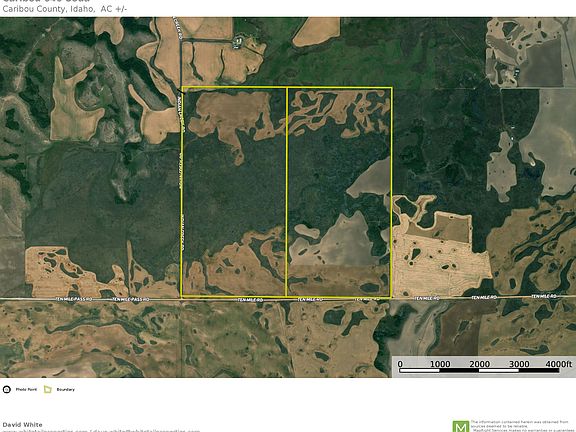Click the black-and-white map scale bar

click(x=479, y=371)
